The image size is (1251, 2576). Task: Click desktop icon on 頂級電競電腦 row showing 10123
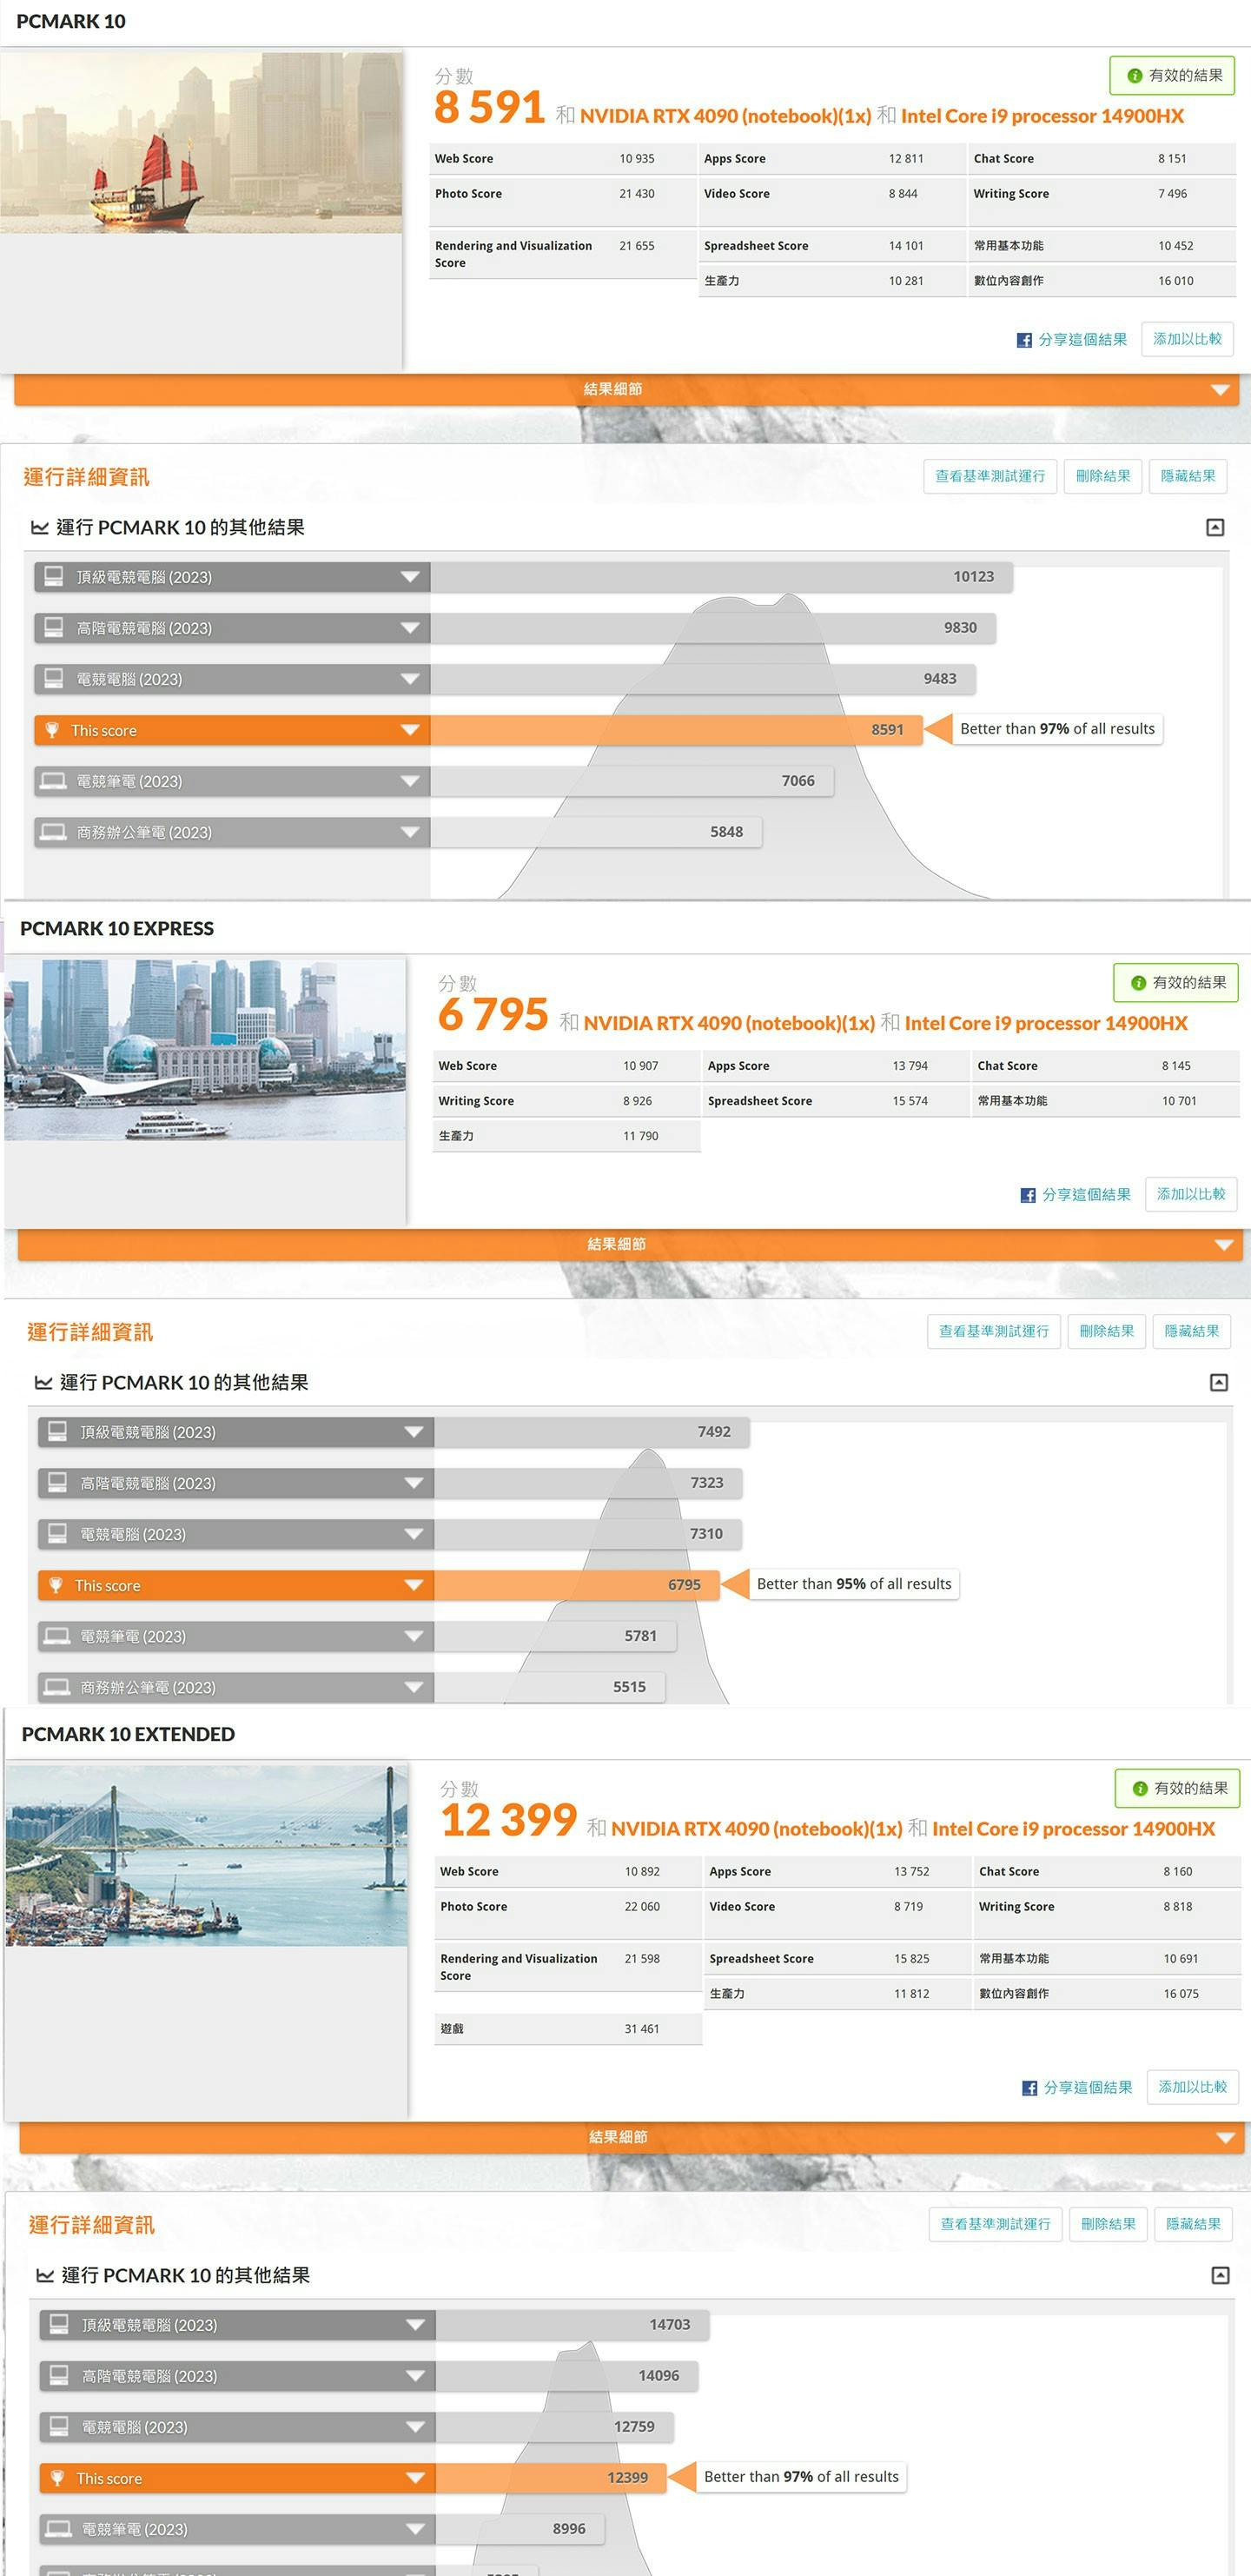54,577
